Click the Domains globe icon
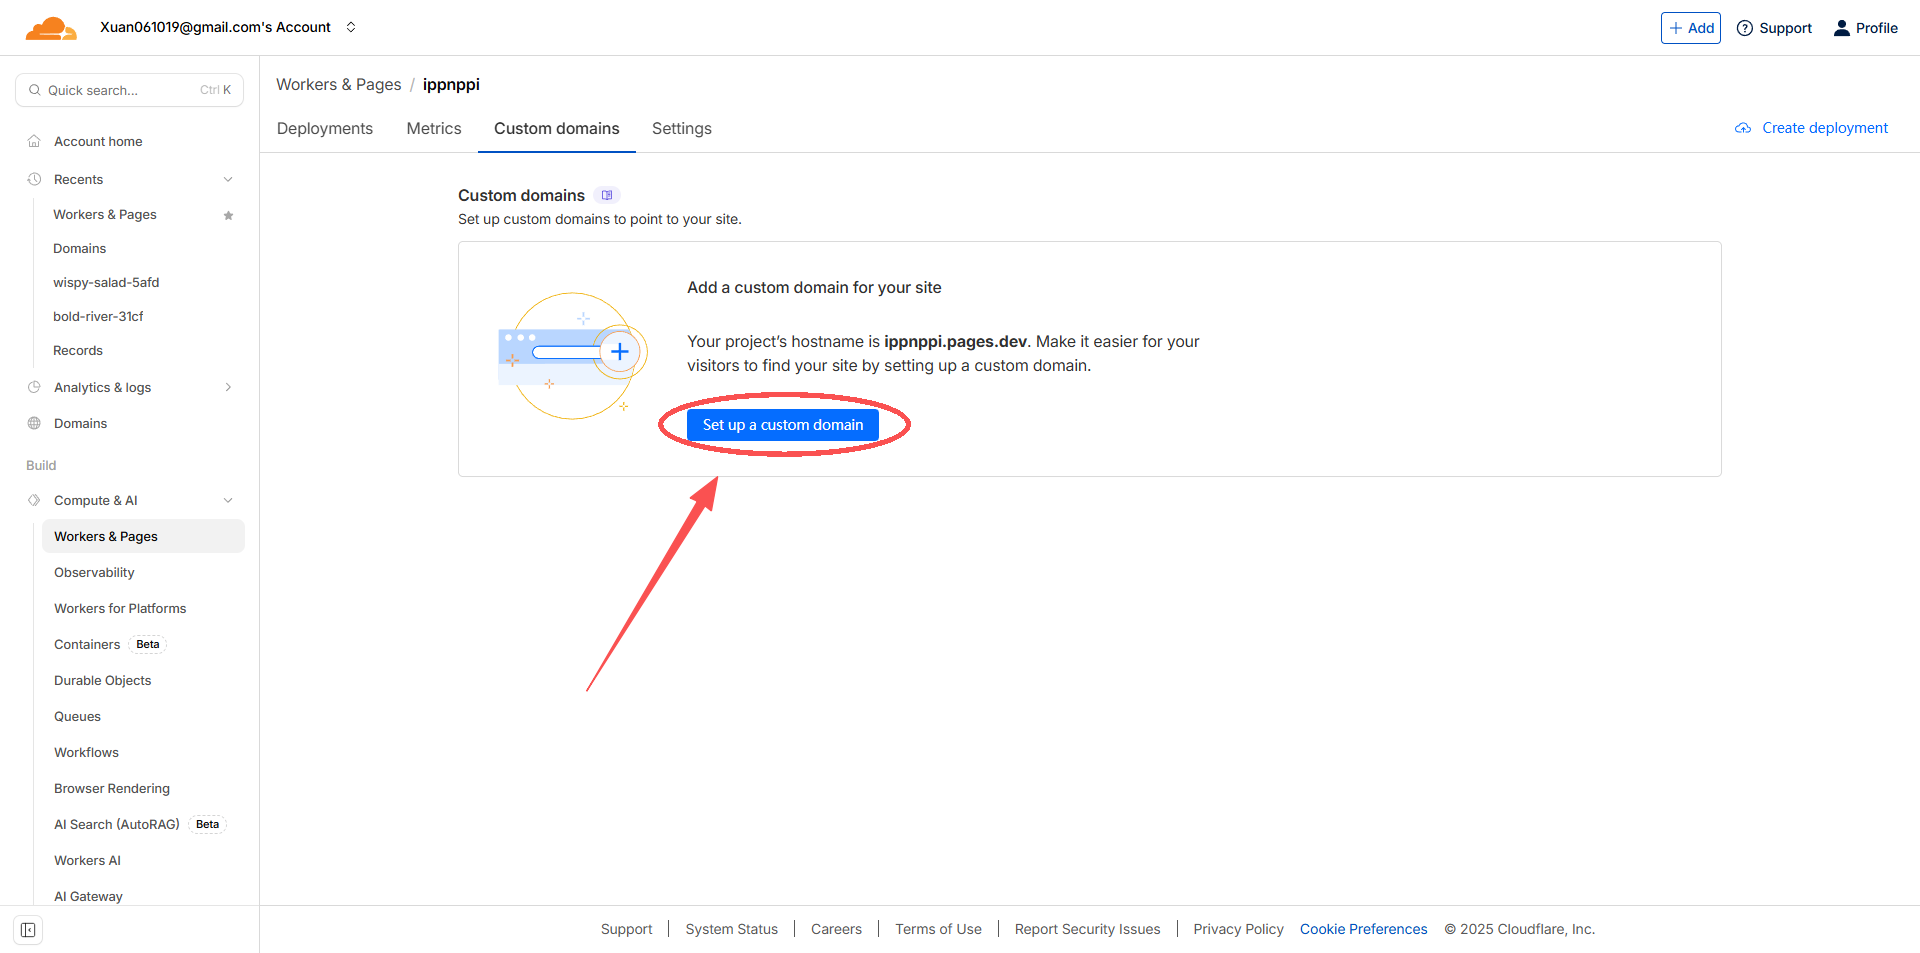Screen dimensions: 1920x953 (34, 423)
